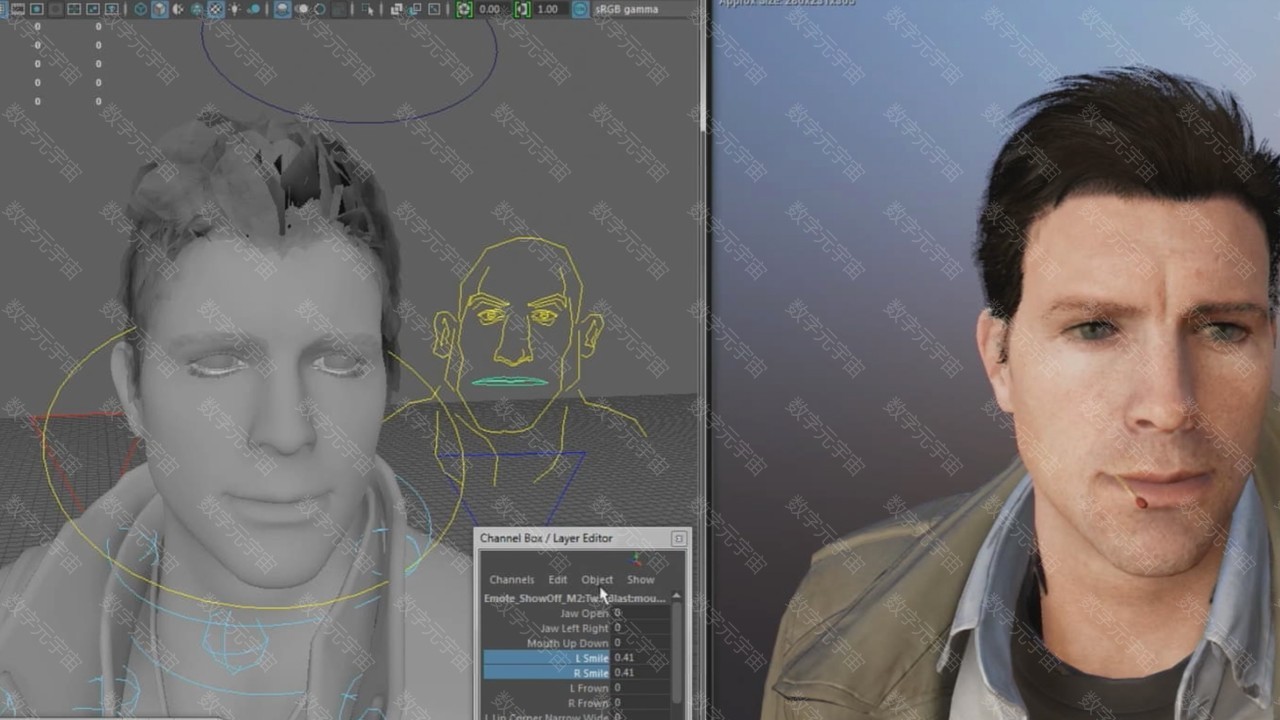Select the teal mouth control curve
Image resolution: width=1280 pixels, height=720 pixels.
pyautogui.click(x=510, y=382)
